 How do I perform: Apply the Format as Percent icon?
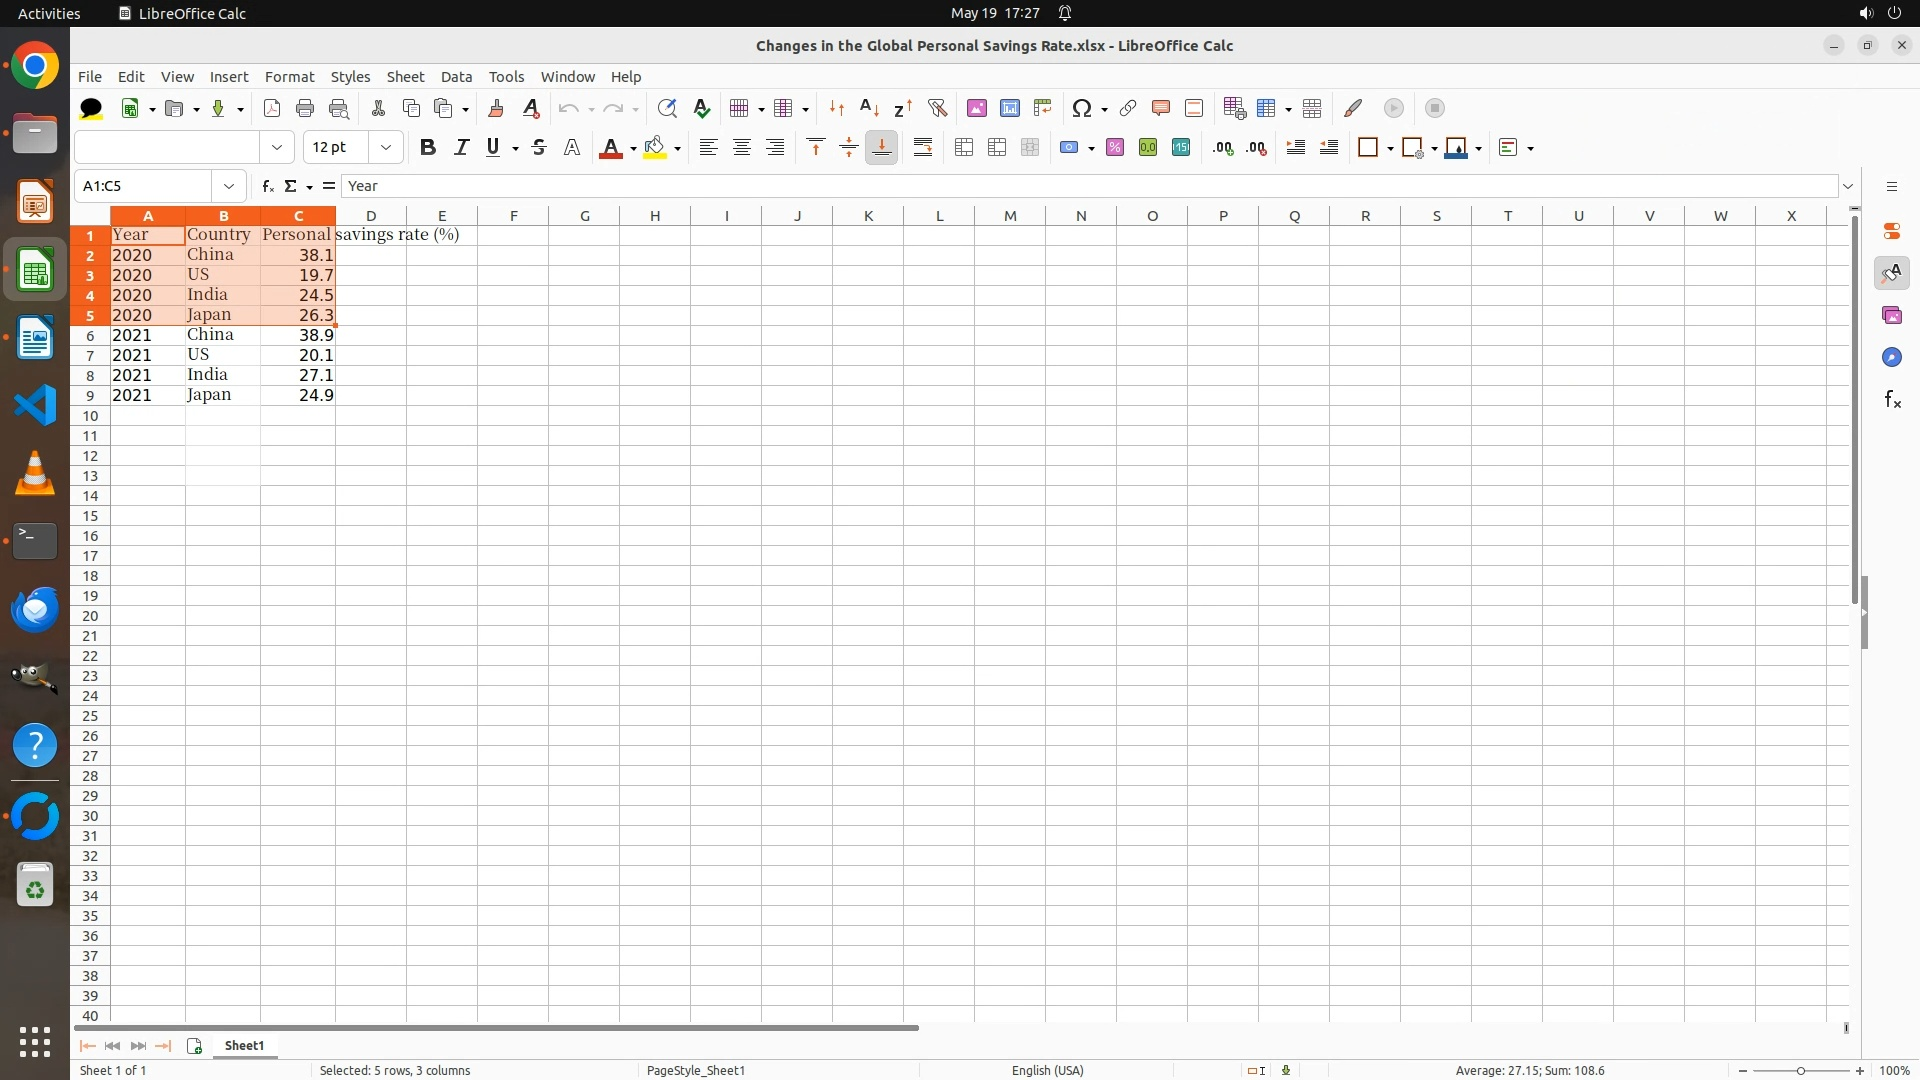coord(1115,148)
